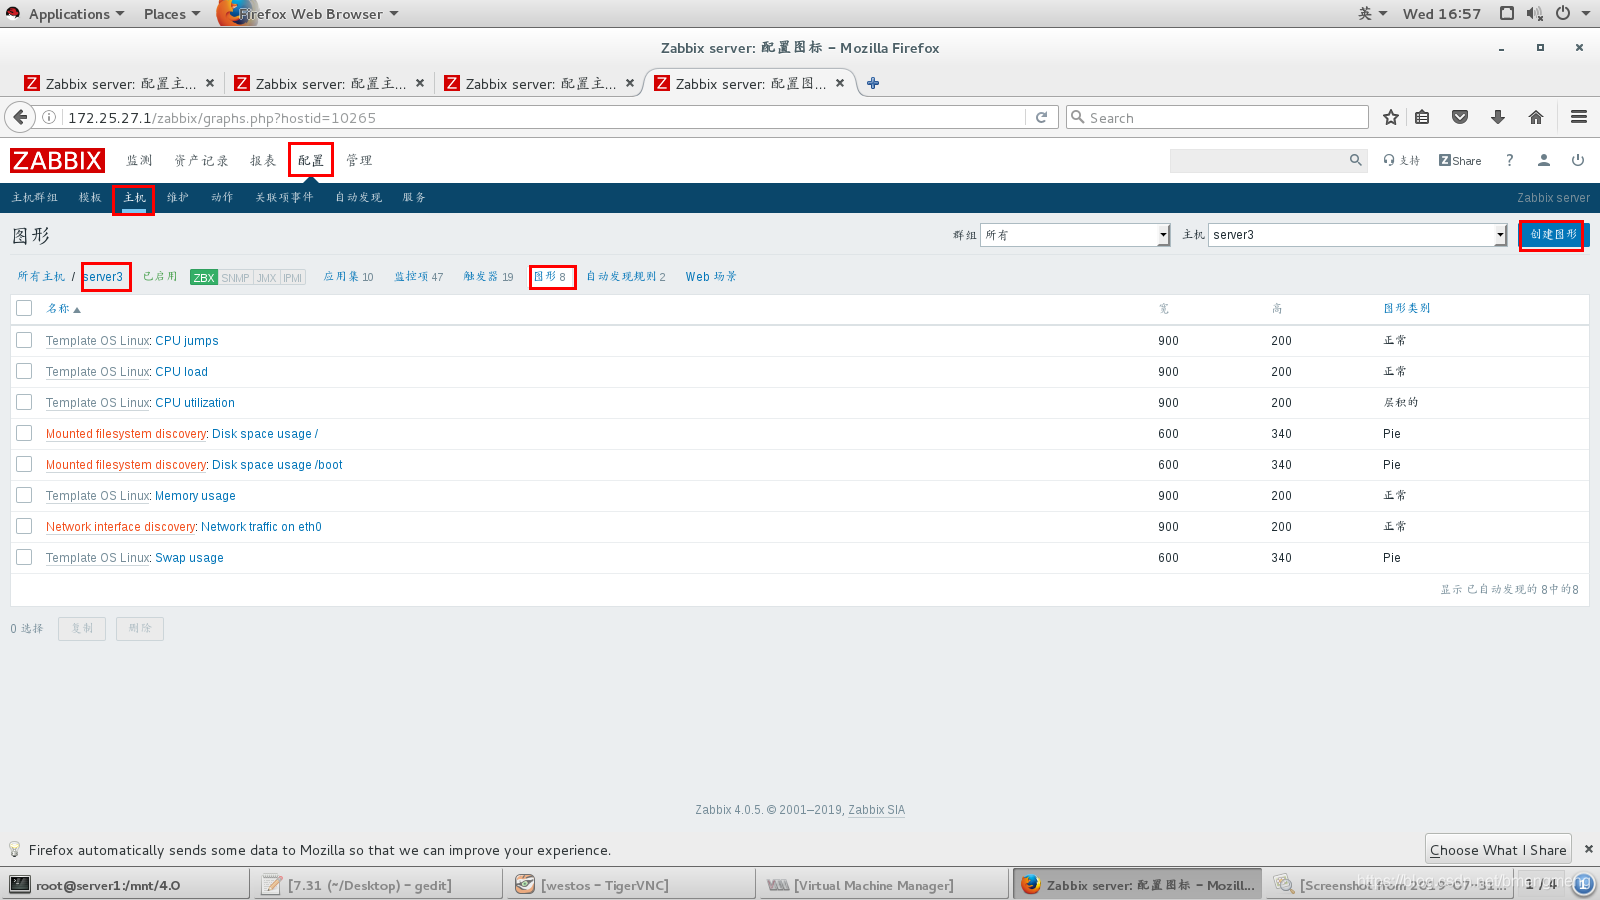Click the Firefox search field
Screen dimensions: 1600x900
pos(1217,117)
